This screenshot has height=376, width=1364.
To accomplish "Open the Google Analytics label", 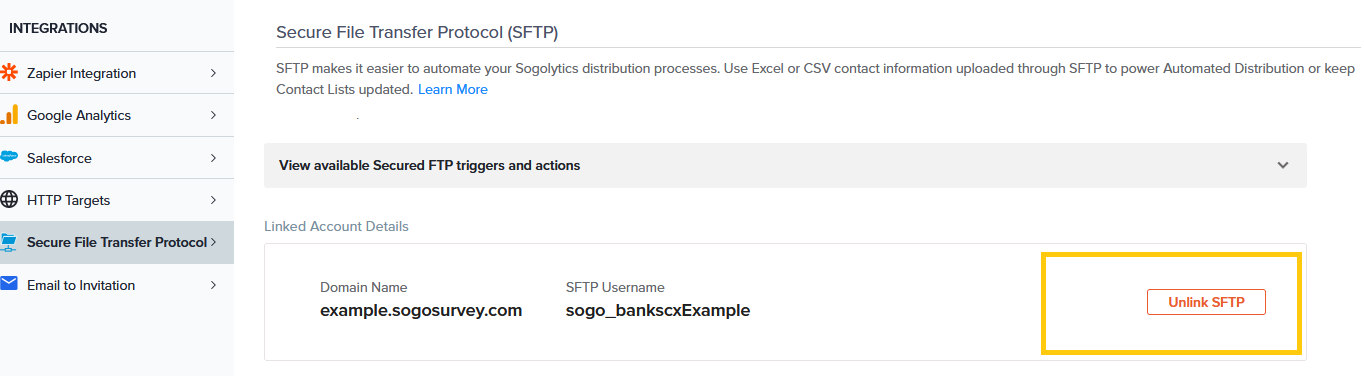I will [x=79, y=115].
